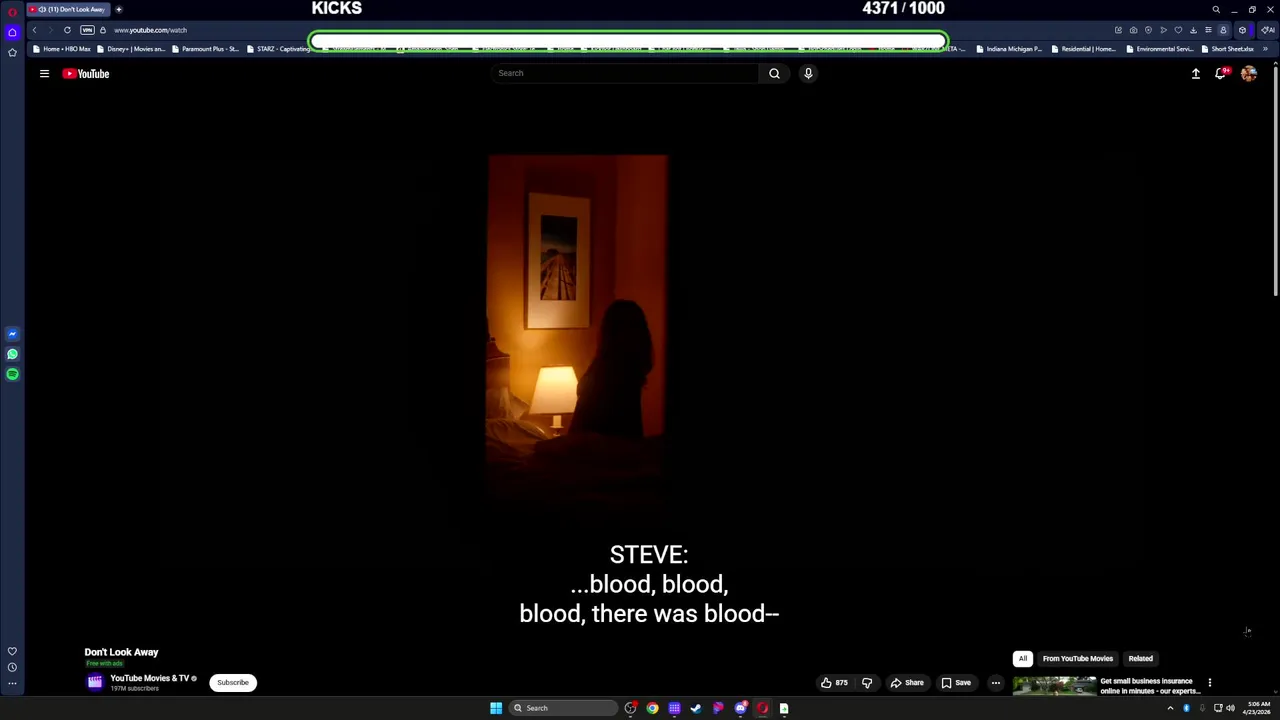Open the YouTube Create upload icon
Screen dimensions: 1280x720
(1195, 73)
